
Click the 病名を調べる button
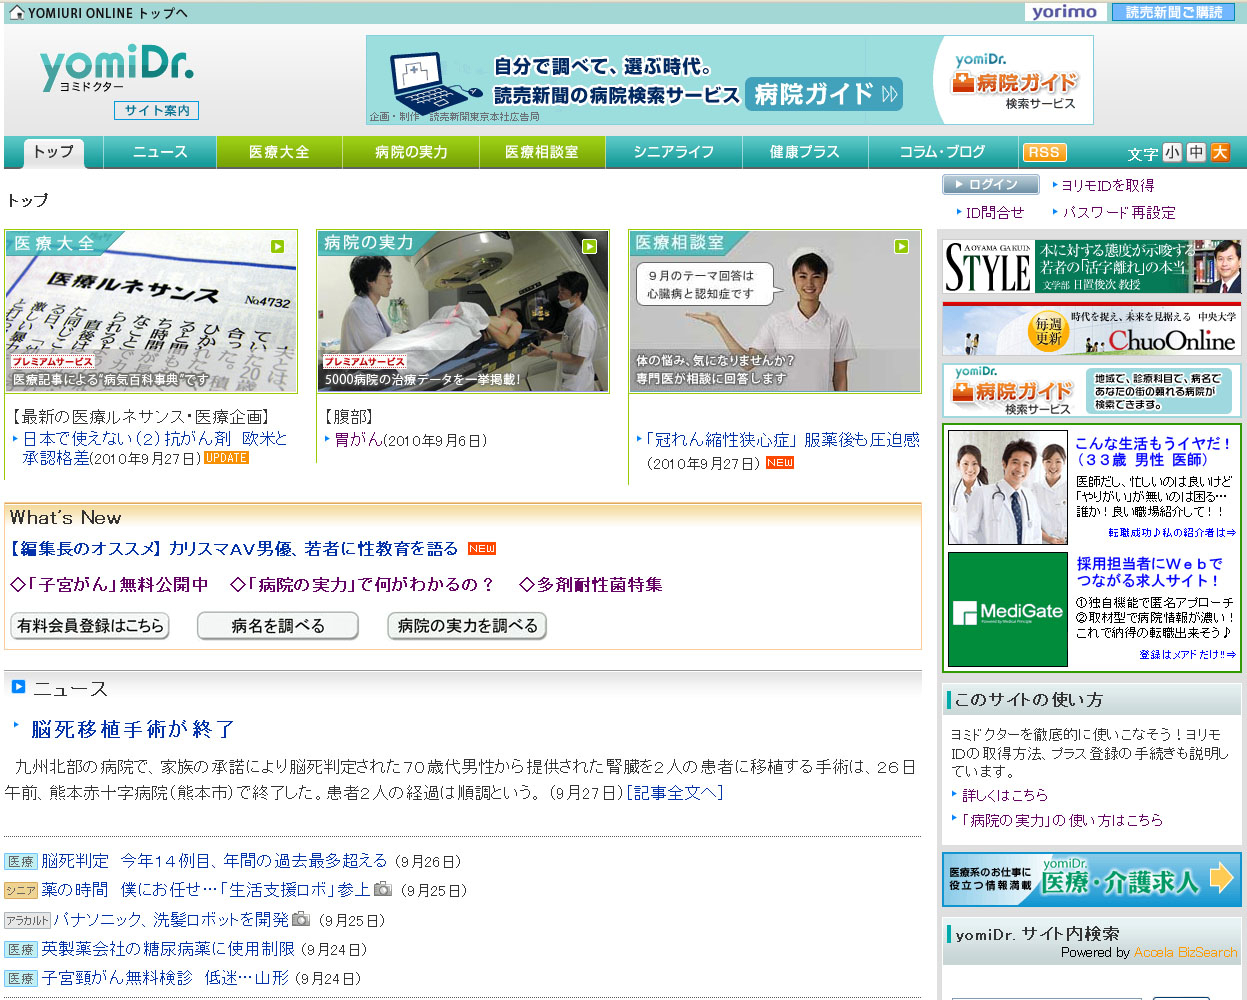[x=278, y=626]
